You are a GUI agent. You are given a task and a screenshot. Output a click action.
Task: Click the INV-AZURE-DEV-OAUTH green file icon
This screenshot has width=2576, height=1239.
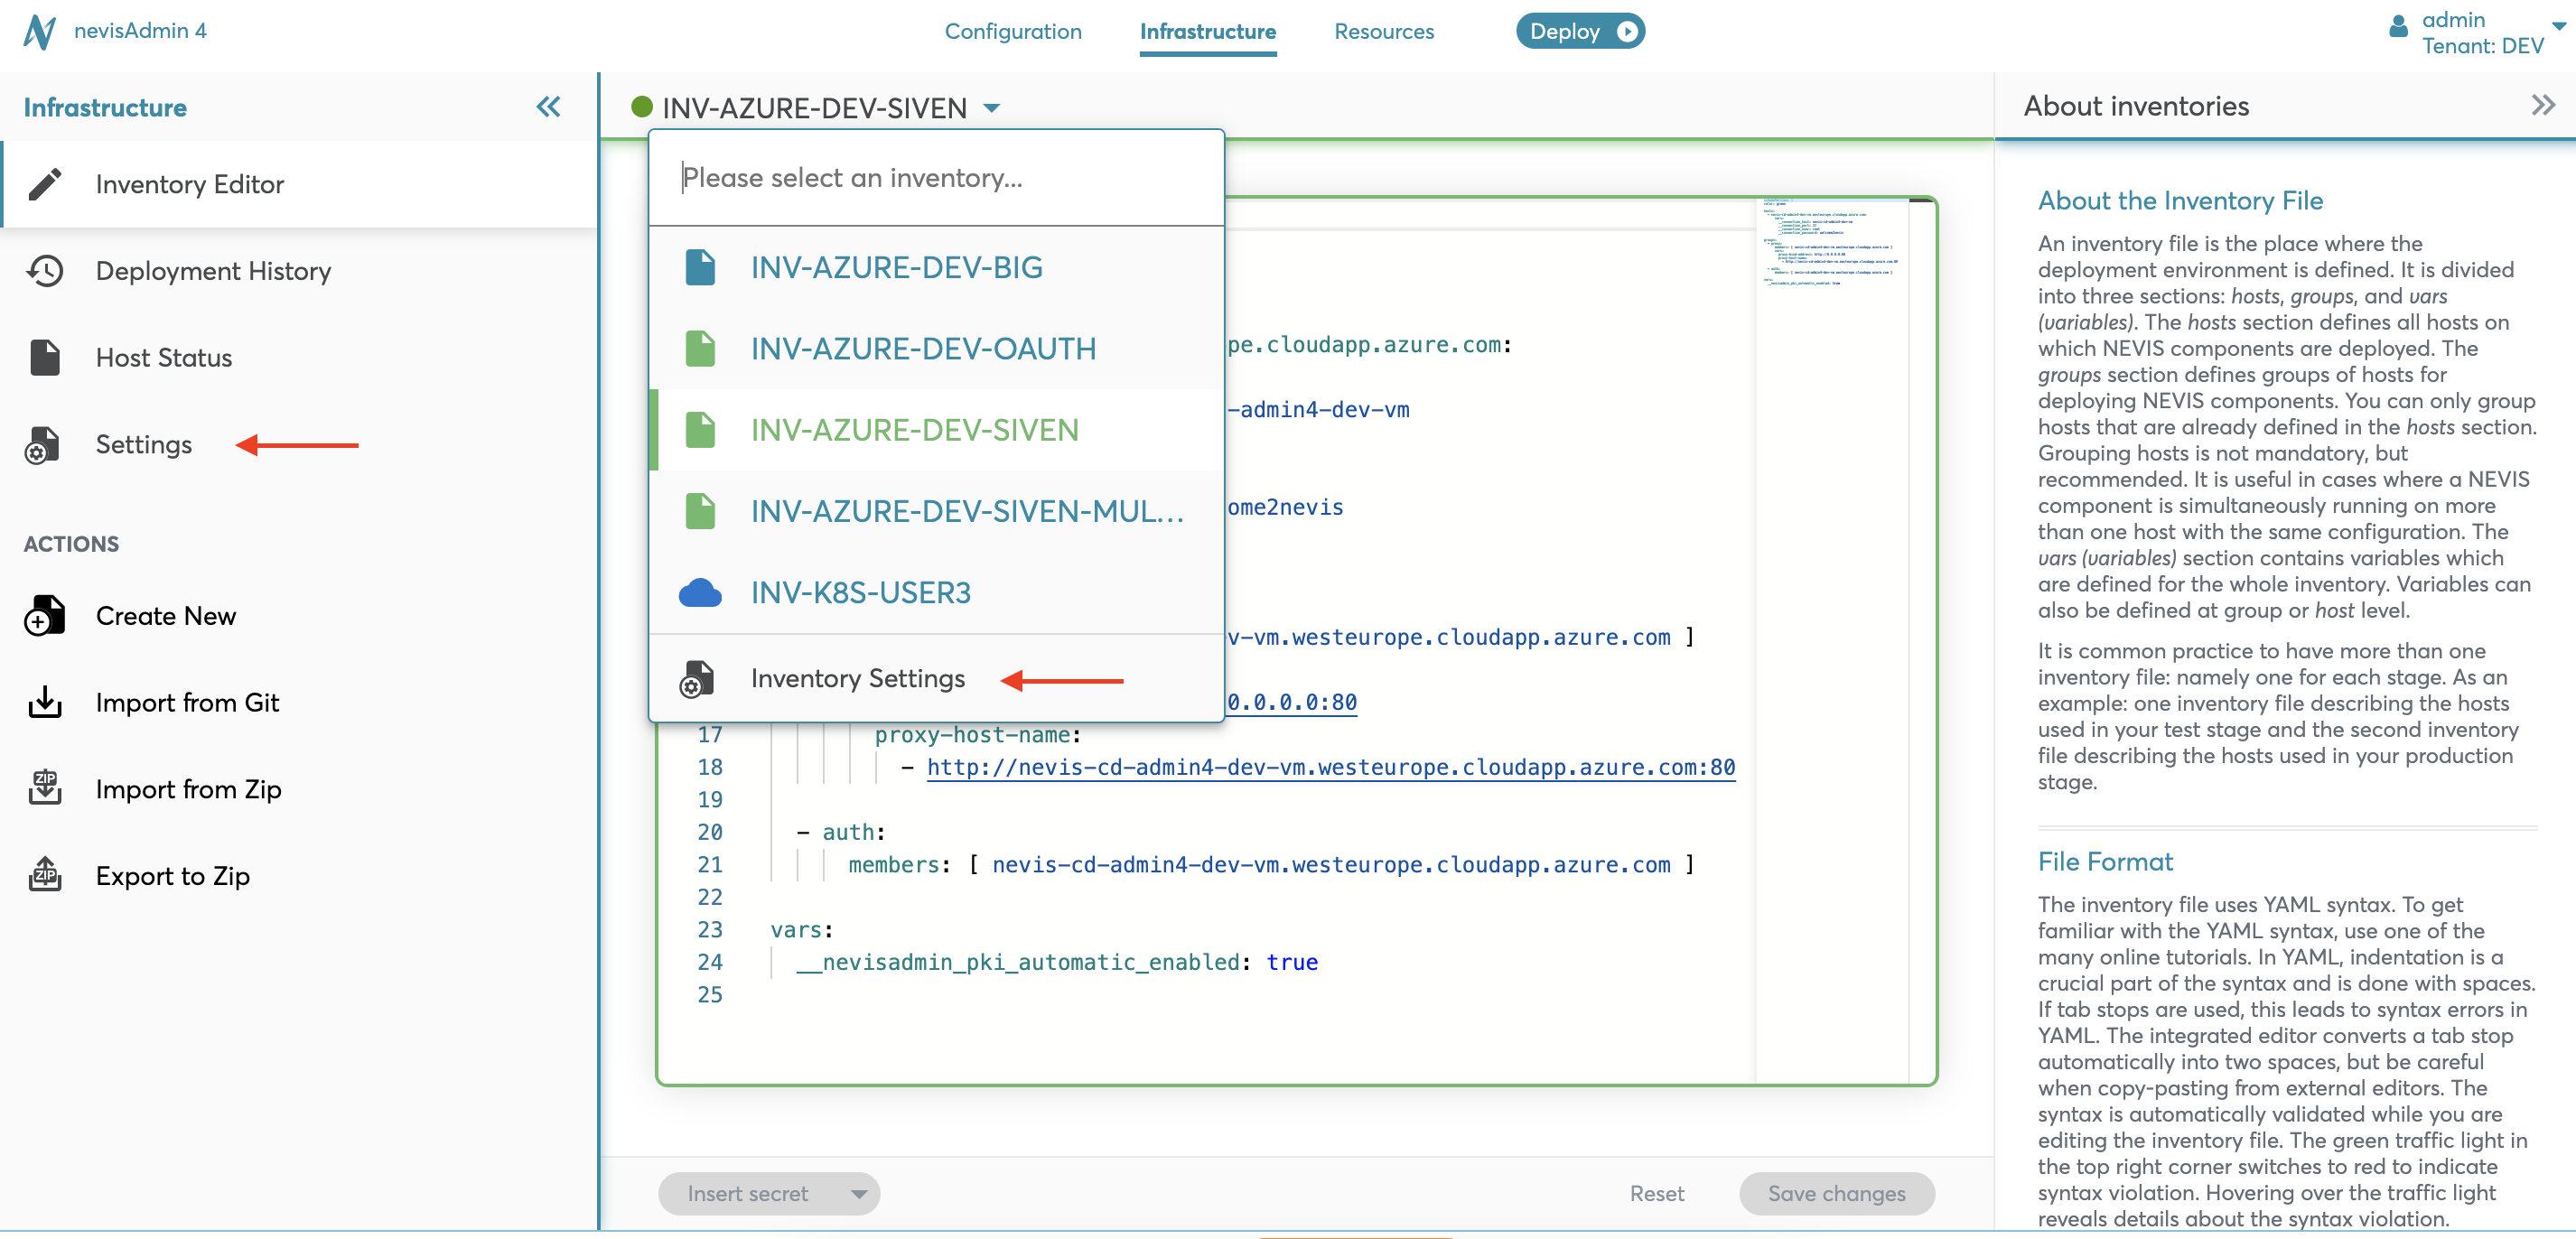[x=700, y=348]
